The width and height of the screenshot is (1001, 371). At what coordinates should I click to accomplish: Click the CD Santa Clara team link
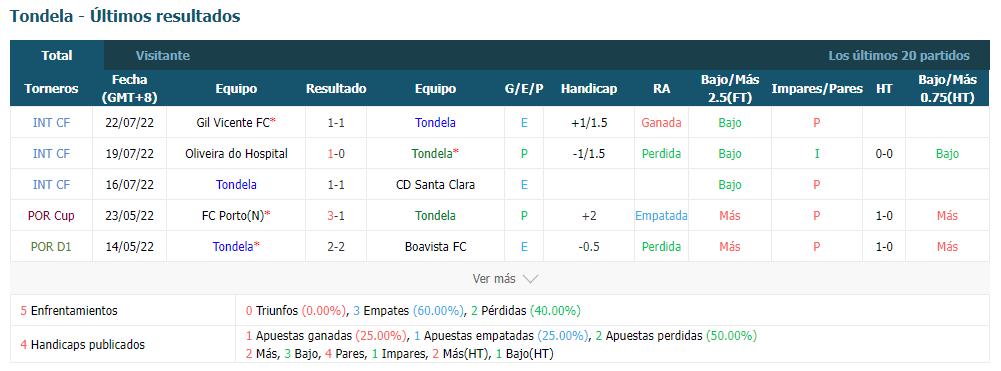(x=435, y=185)
